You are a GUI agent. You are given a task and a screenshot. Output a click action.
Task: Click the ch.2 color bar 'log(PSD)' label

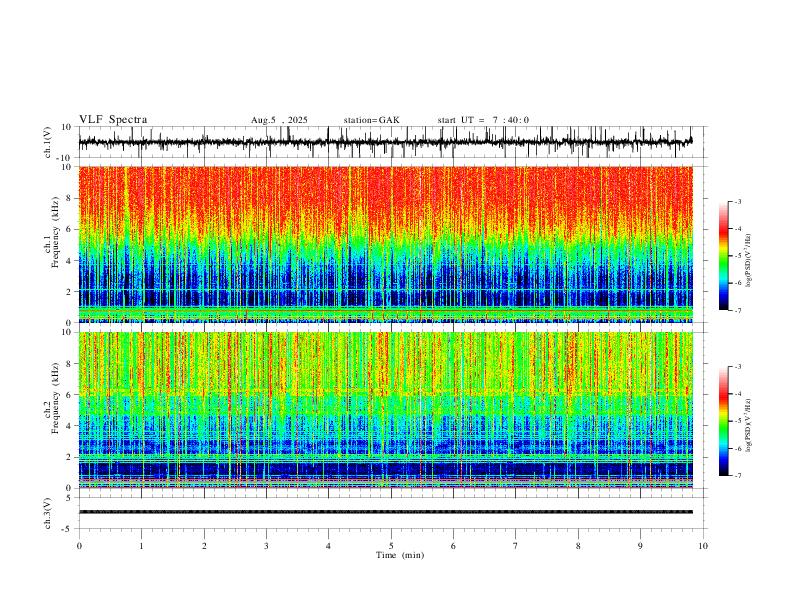click(749, 426)
